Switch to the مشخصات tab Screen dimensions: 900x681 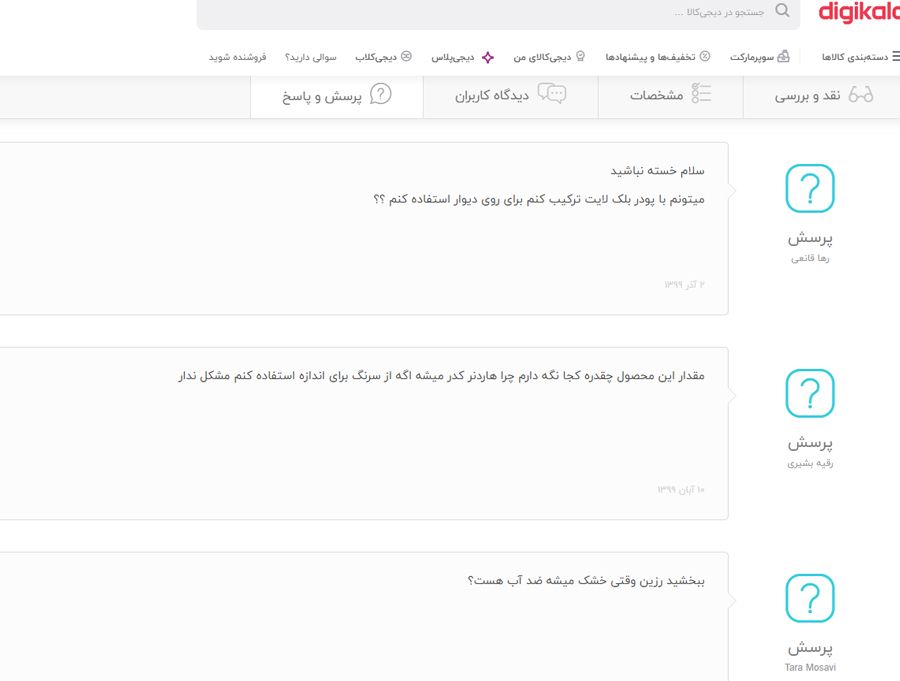tap(670, 96)
